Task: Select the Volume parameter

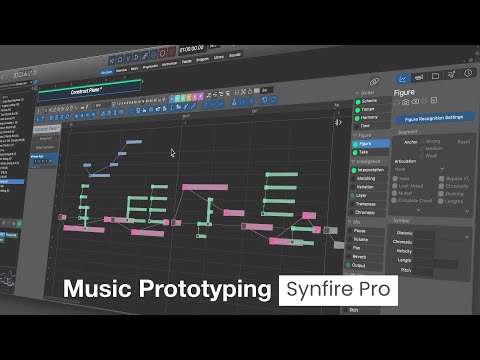Action: [365, 240]
